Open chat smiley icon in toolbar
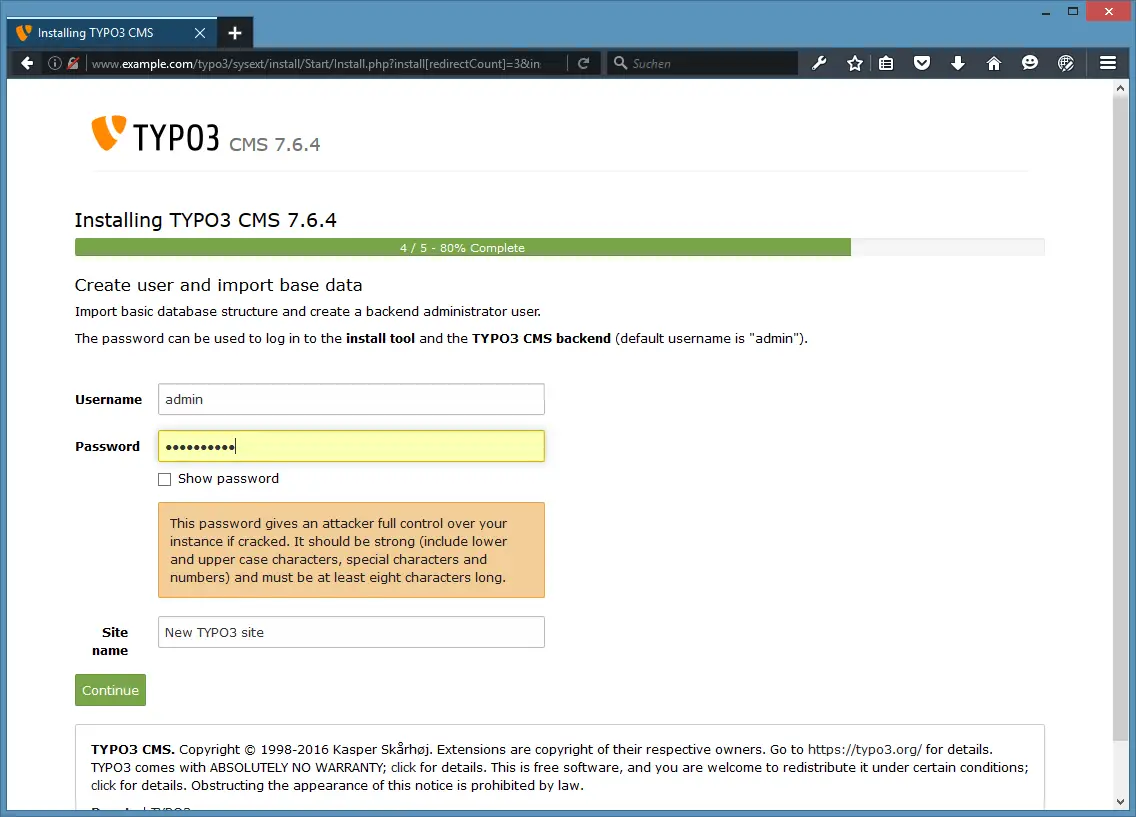This screenshot has height=817, width=1136. (x=1030, y=63)
